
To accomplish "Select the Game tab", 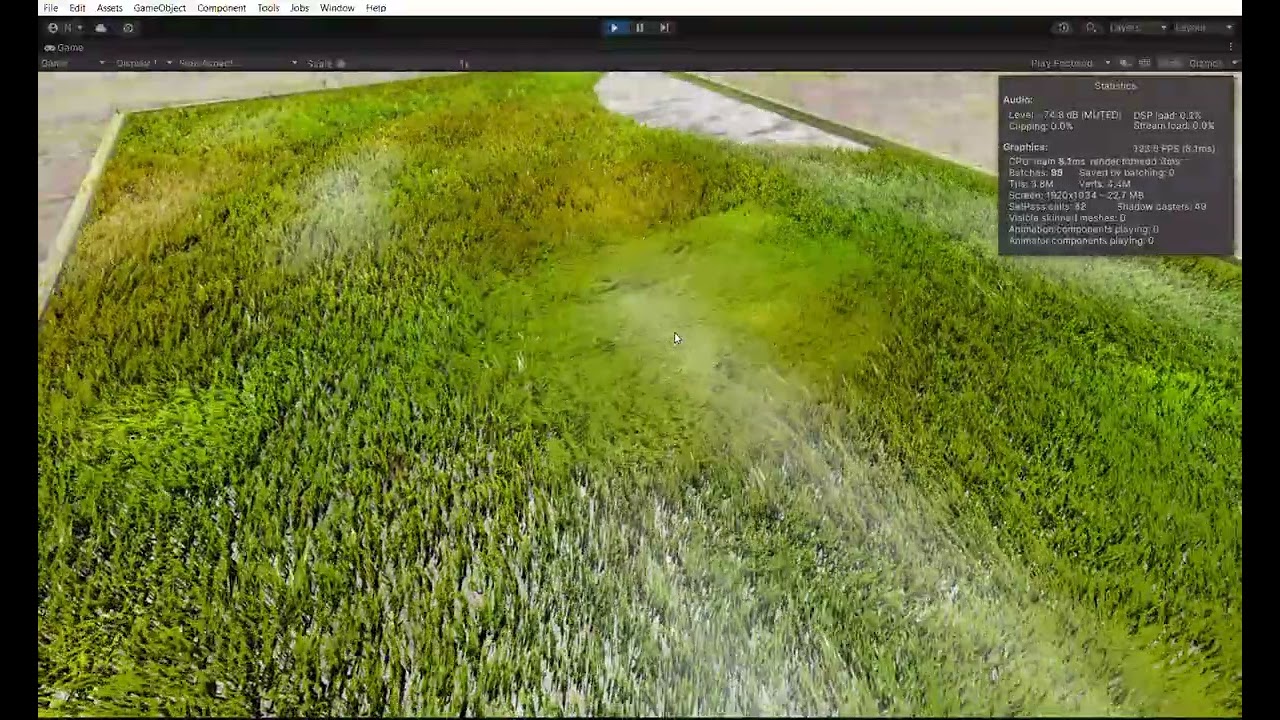I will pos(64,47).
